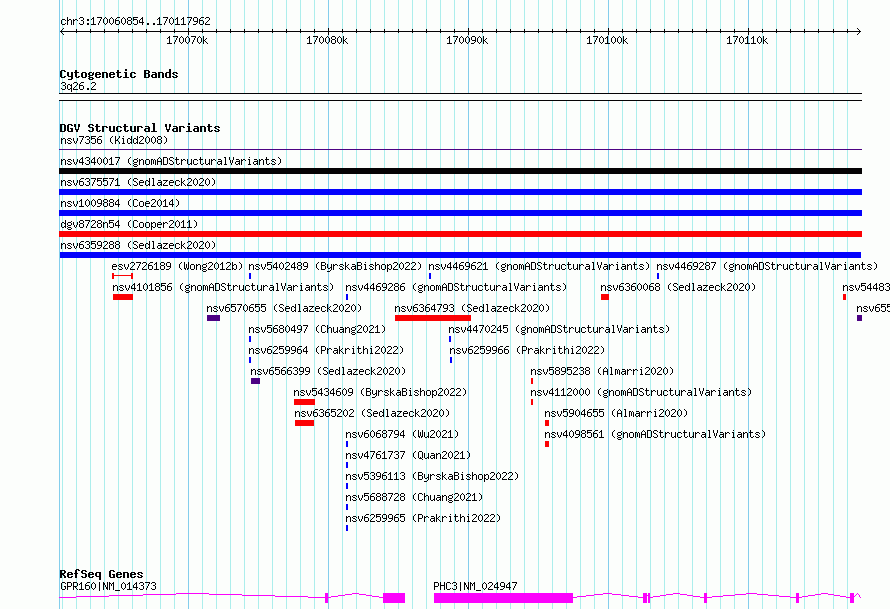Click the 170070k ruler position
890x609 pixels.
(187, 40)
